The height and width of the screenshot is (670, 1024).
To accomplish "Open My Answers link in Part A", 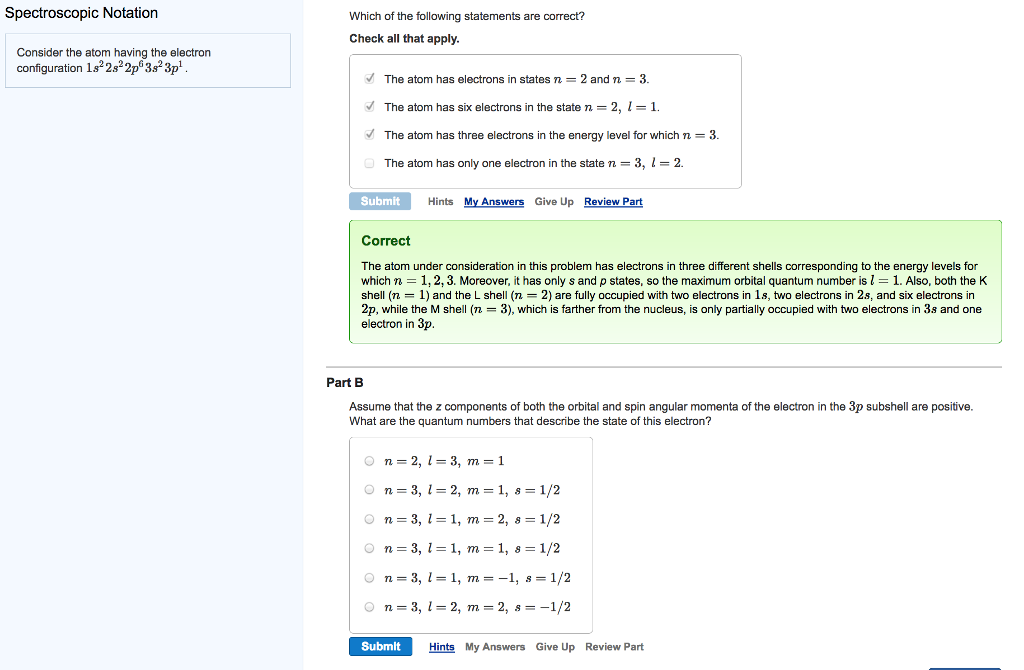I will coord(494,202).
